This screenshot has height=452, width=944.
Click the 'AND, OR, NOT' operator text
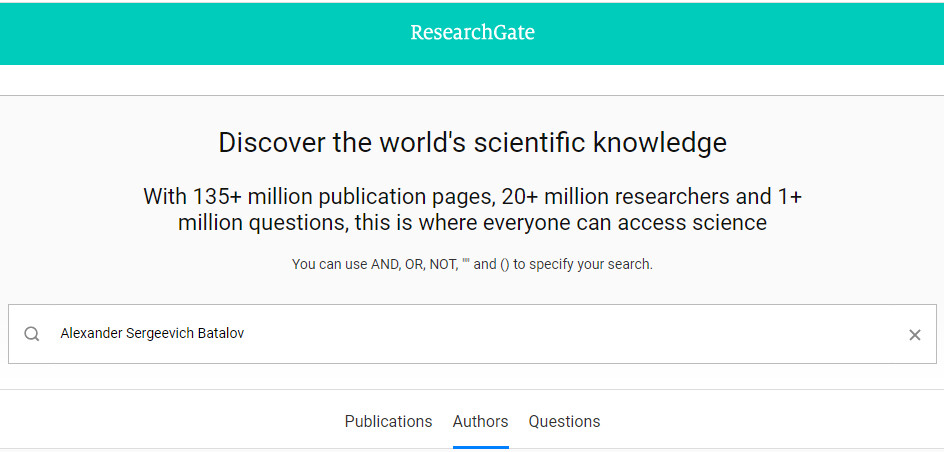click(414, 264)
